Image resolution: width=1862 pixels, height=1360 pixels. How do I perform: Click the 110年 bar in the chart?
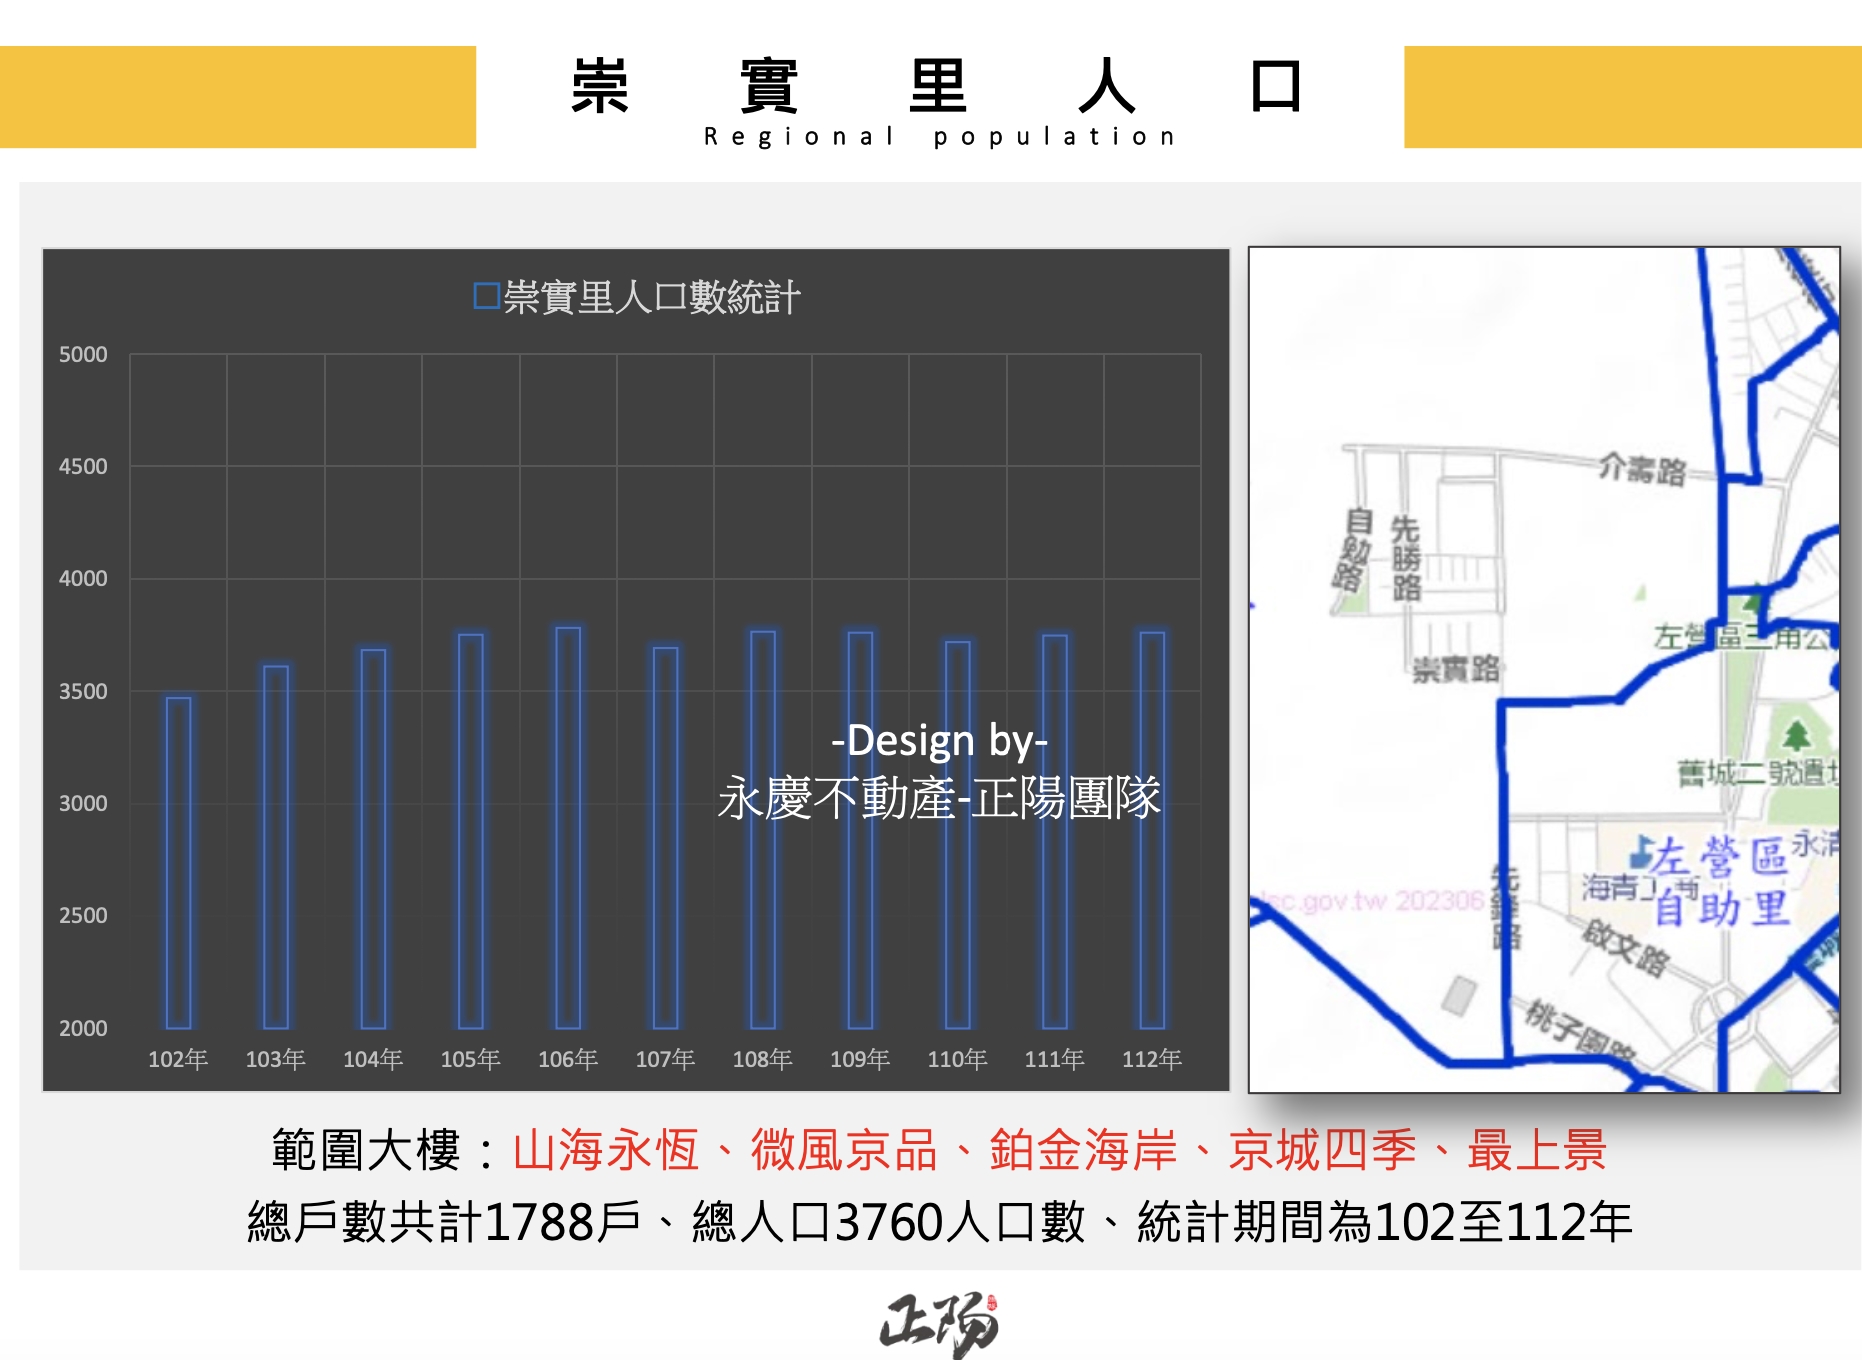(x=957, y=835)
